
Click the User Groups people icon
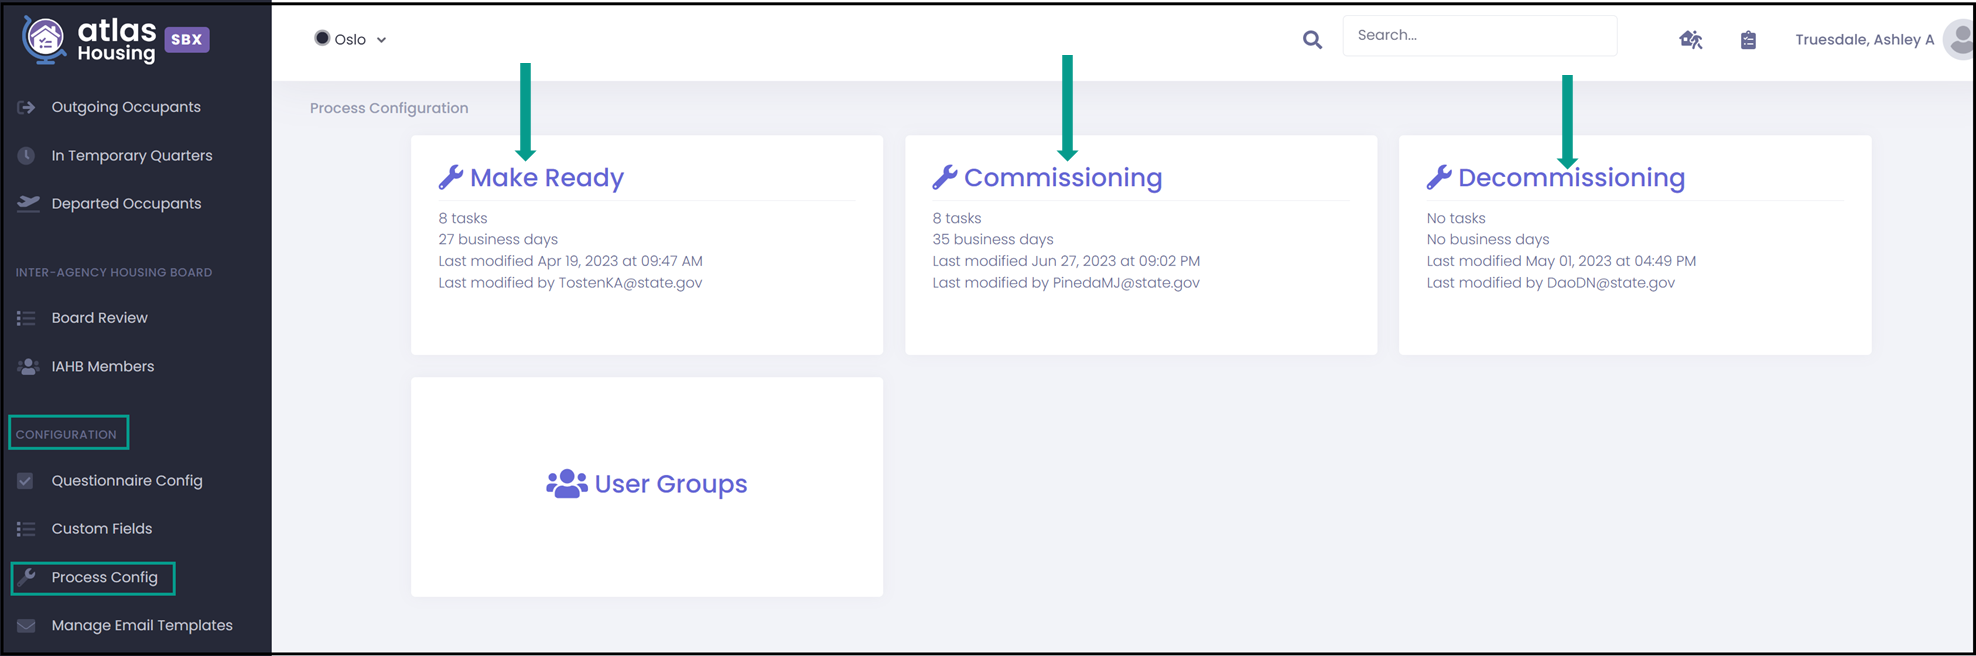[567, 484]
